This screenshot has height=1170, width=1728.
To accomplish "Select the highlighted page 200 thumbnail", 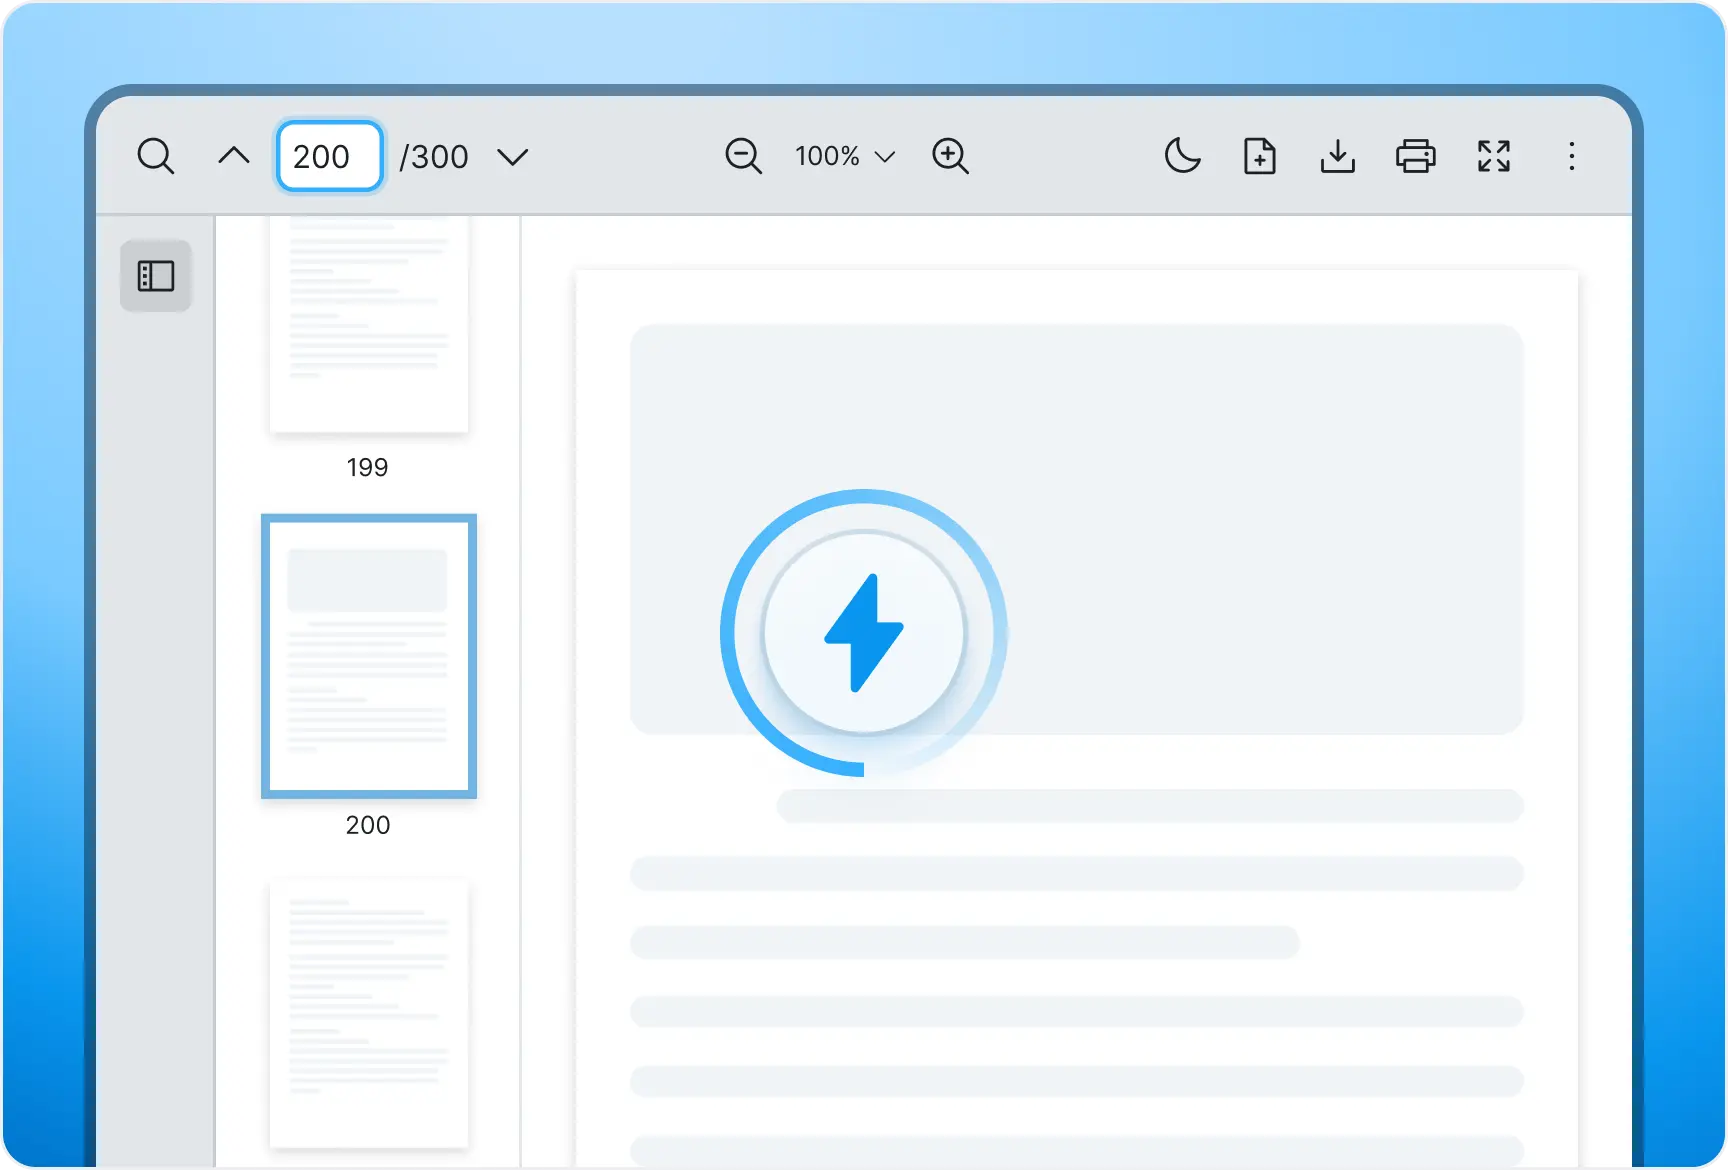I will coord(369,656).
